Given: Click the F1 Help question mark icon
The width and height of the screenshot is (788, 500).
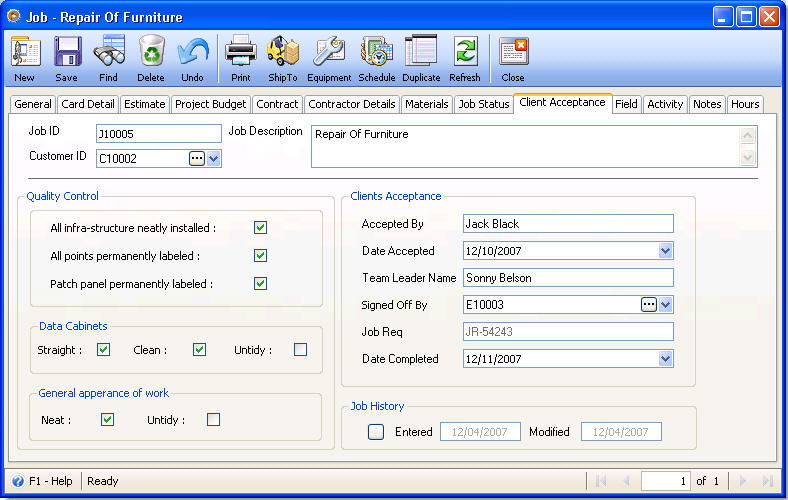Looking at the screenshot, I should point(18,481).
